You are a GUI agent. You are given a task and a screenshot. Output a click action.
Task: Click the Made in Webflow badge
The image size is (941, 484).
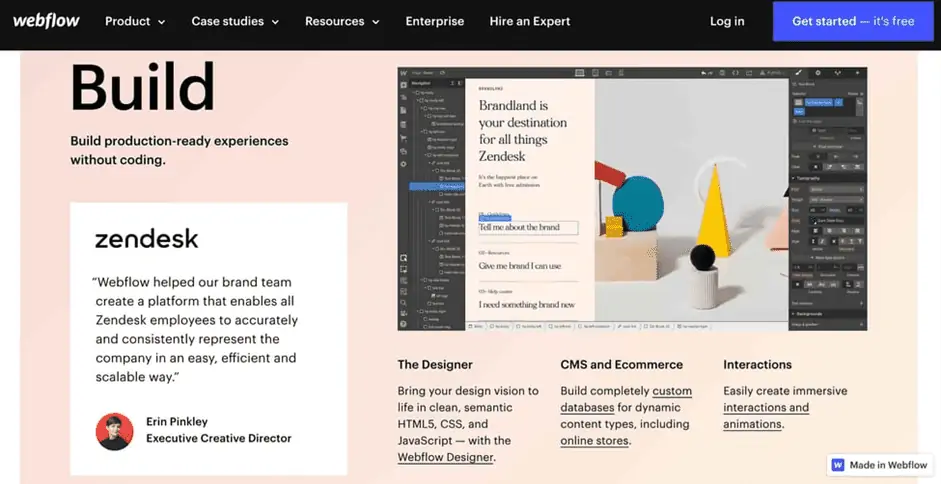tap(879, 465)
